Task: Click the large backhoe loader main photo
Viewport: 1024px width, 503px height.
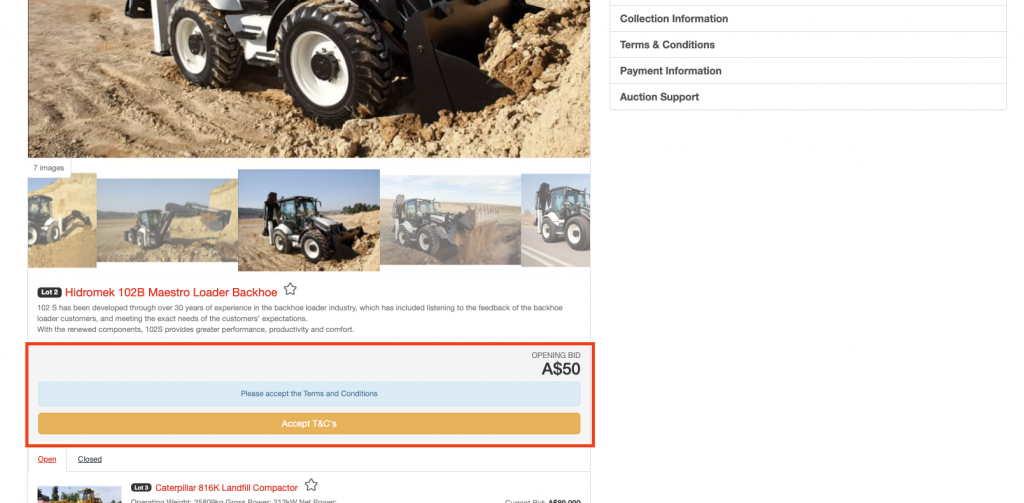Action: pos(309,78)
